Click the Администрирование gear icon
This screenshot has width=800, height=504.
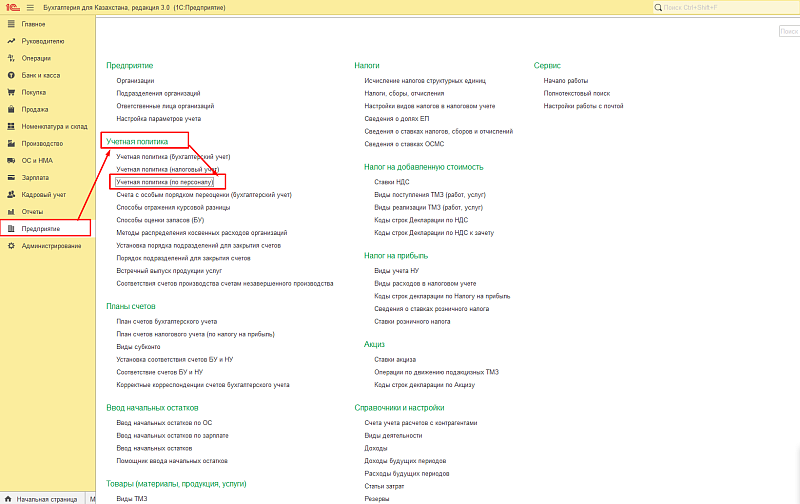[10, 245]
